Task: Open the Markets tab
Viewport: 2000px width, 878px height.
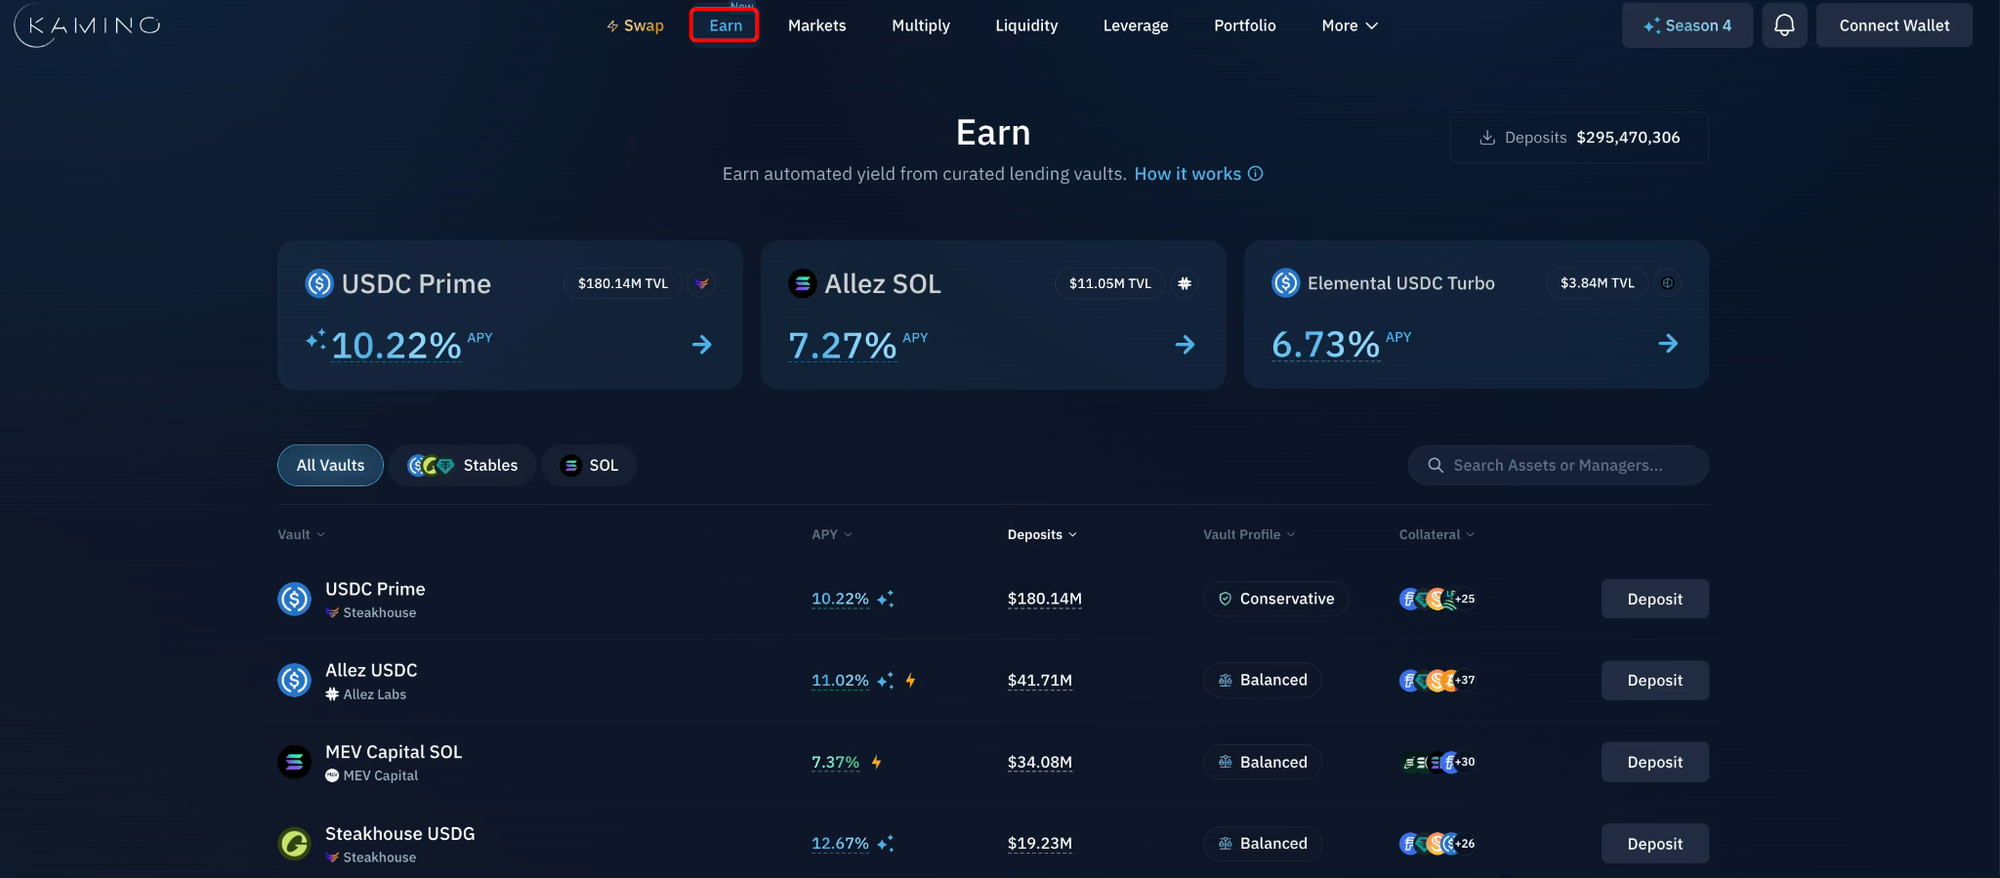Action: coord(817,26)
